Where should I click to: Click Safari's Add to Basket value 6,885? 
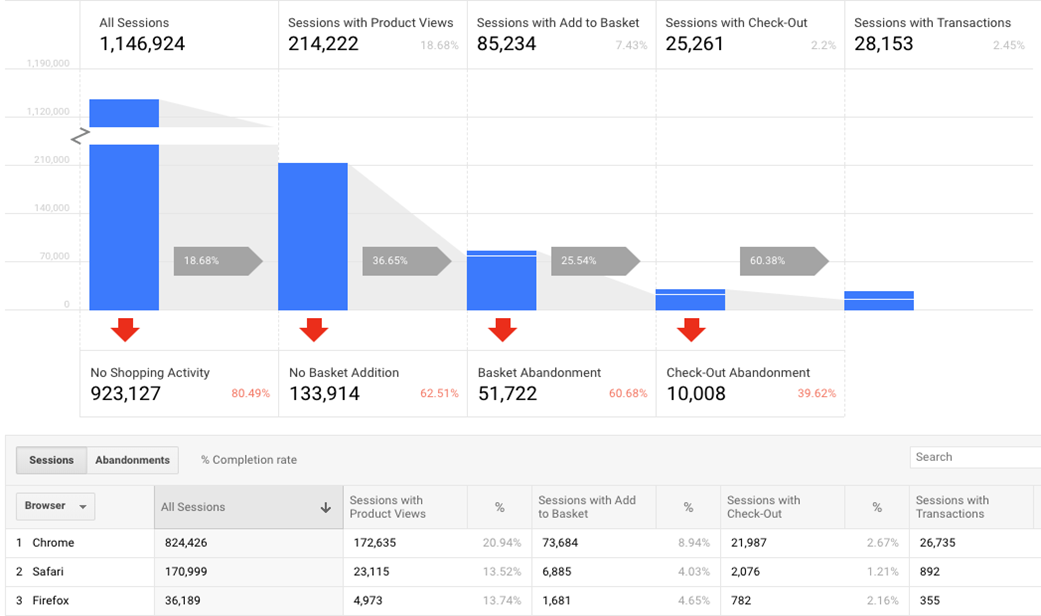click(x=556, y=572)
